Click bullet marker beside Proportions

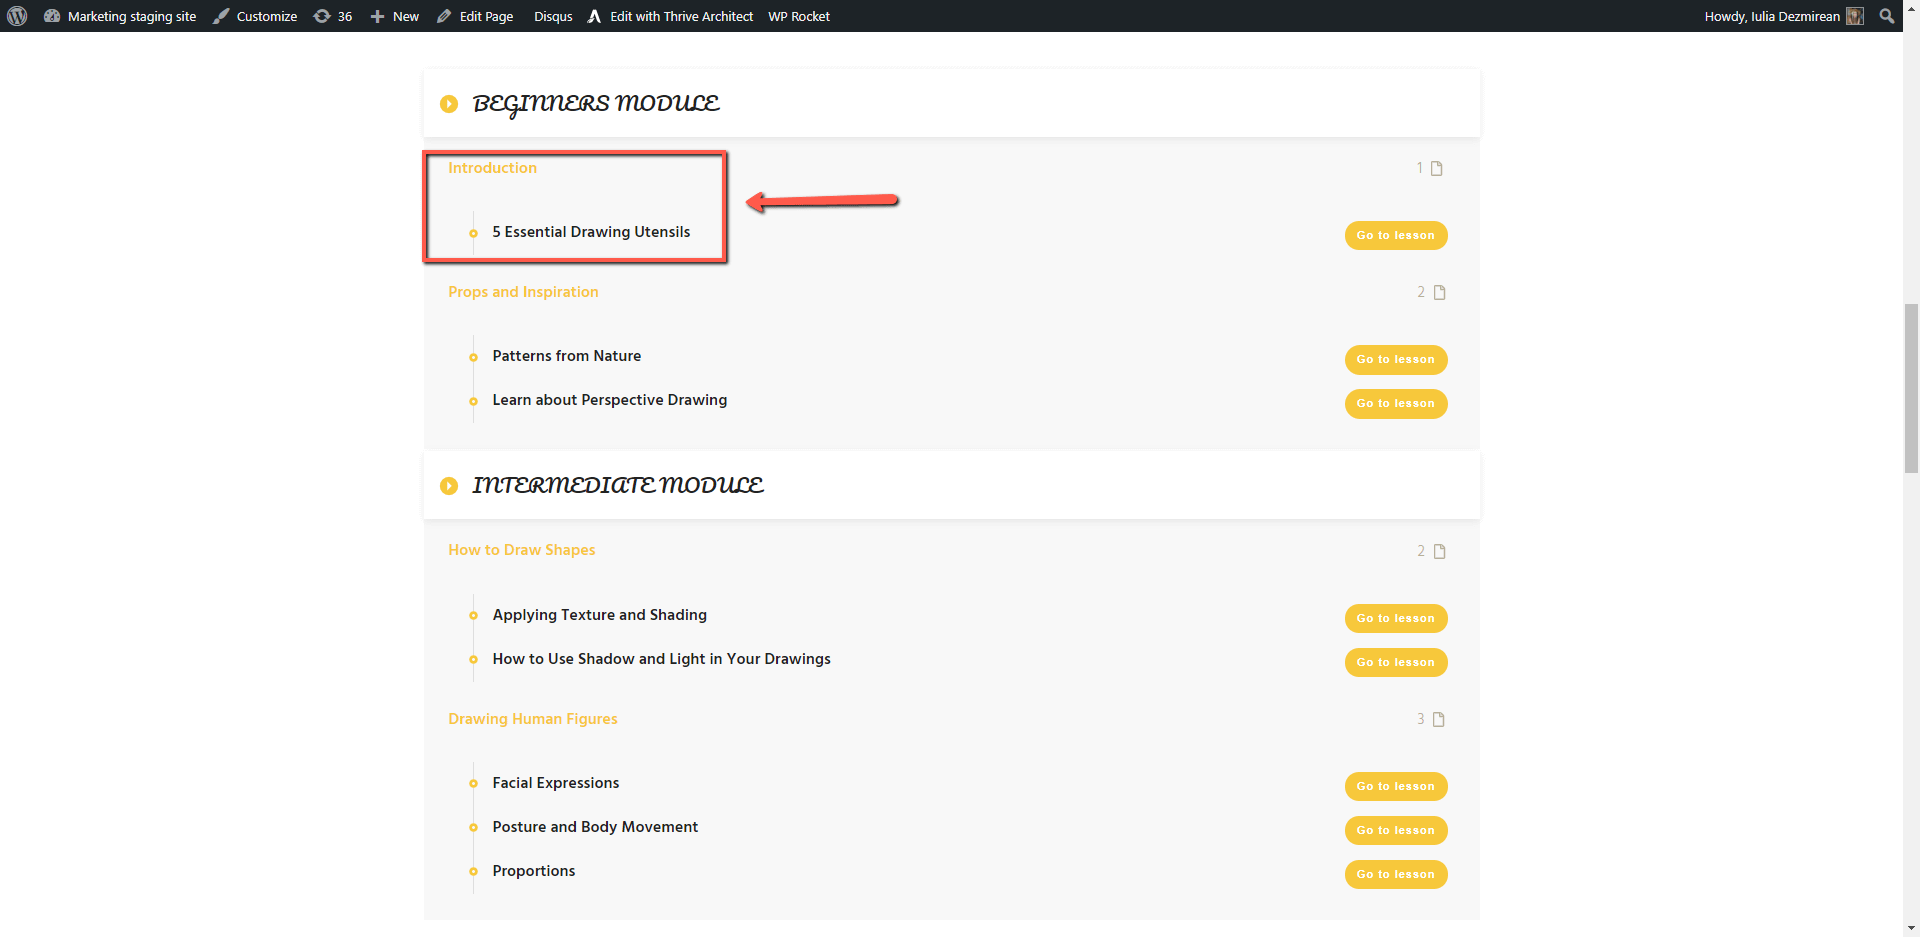pos(473,872)
